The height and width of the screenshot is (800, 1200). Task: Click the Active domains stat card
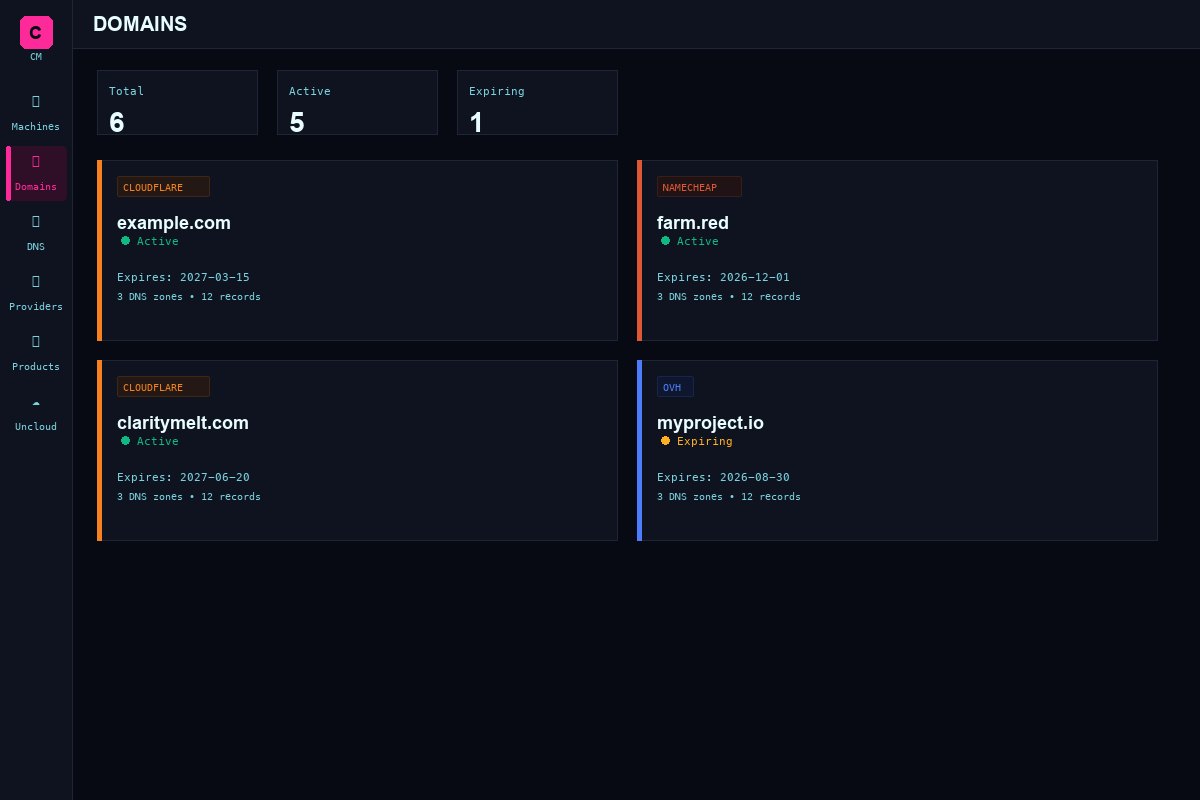[x=357, y=102]
